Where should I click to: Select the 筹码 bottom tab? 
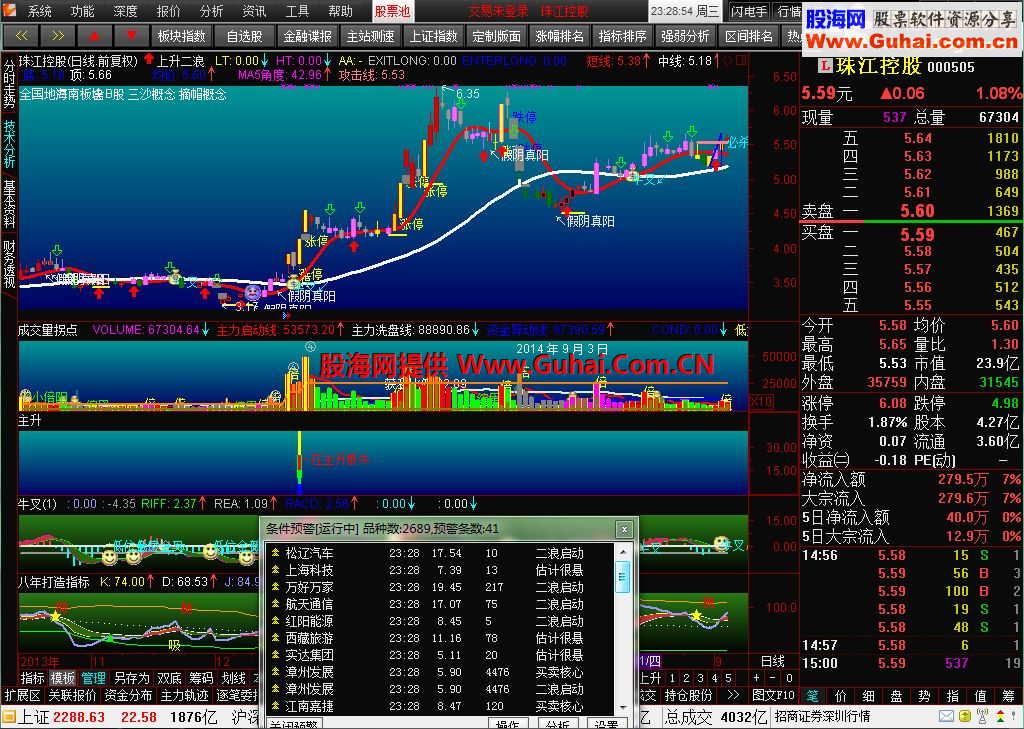click(x=201, y=678)
